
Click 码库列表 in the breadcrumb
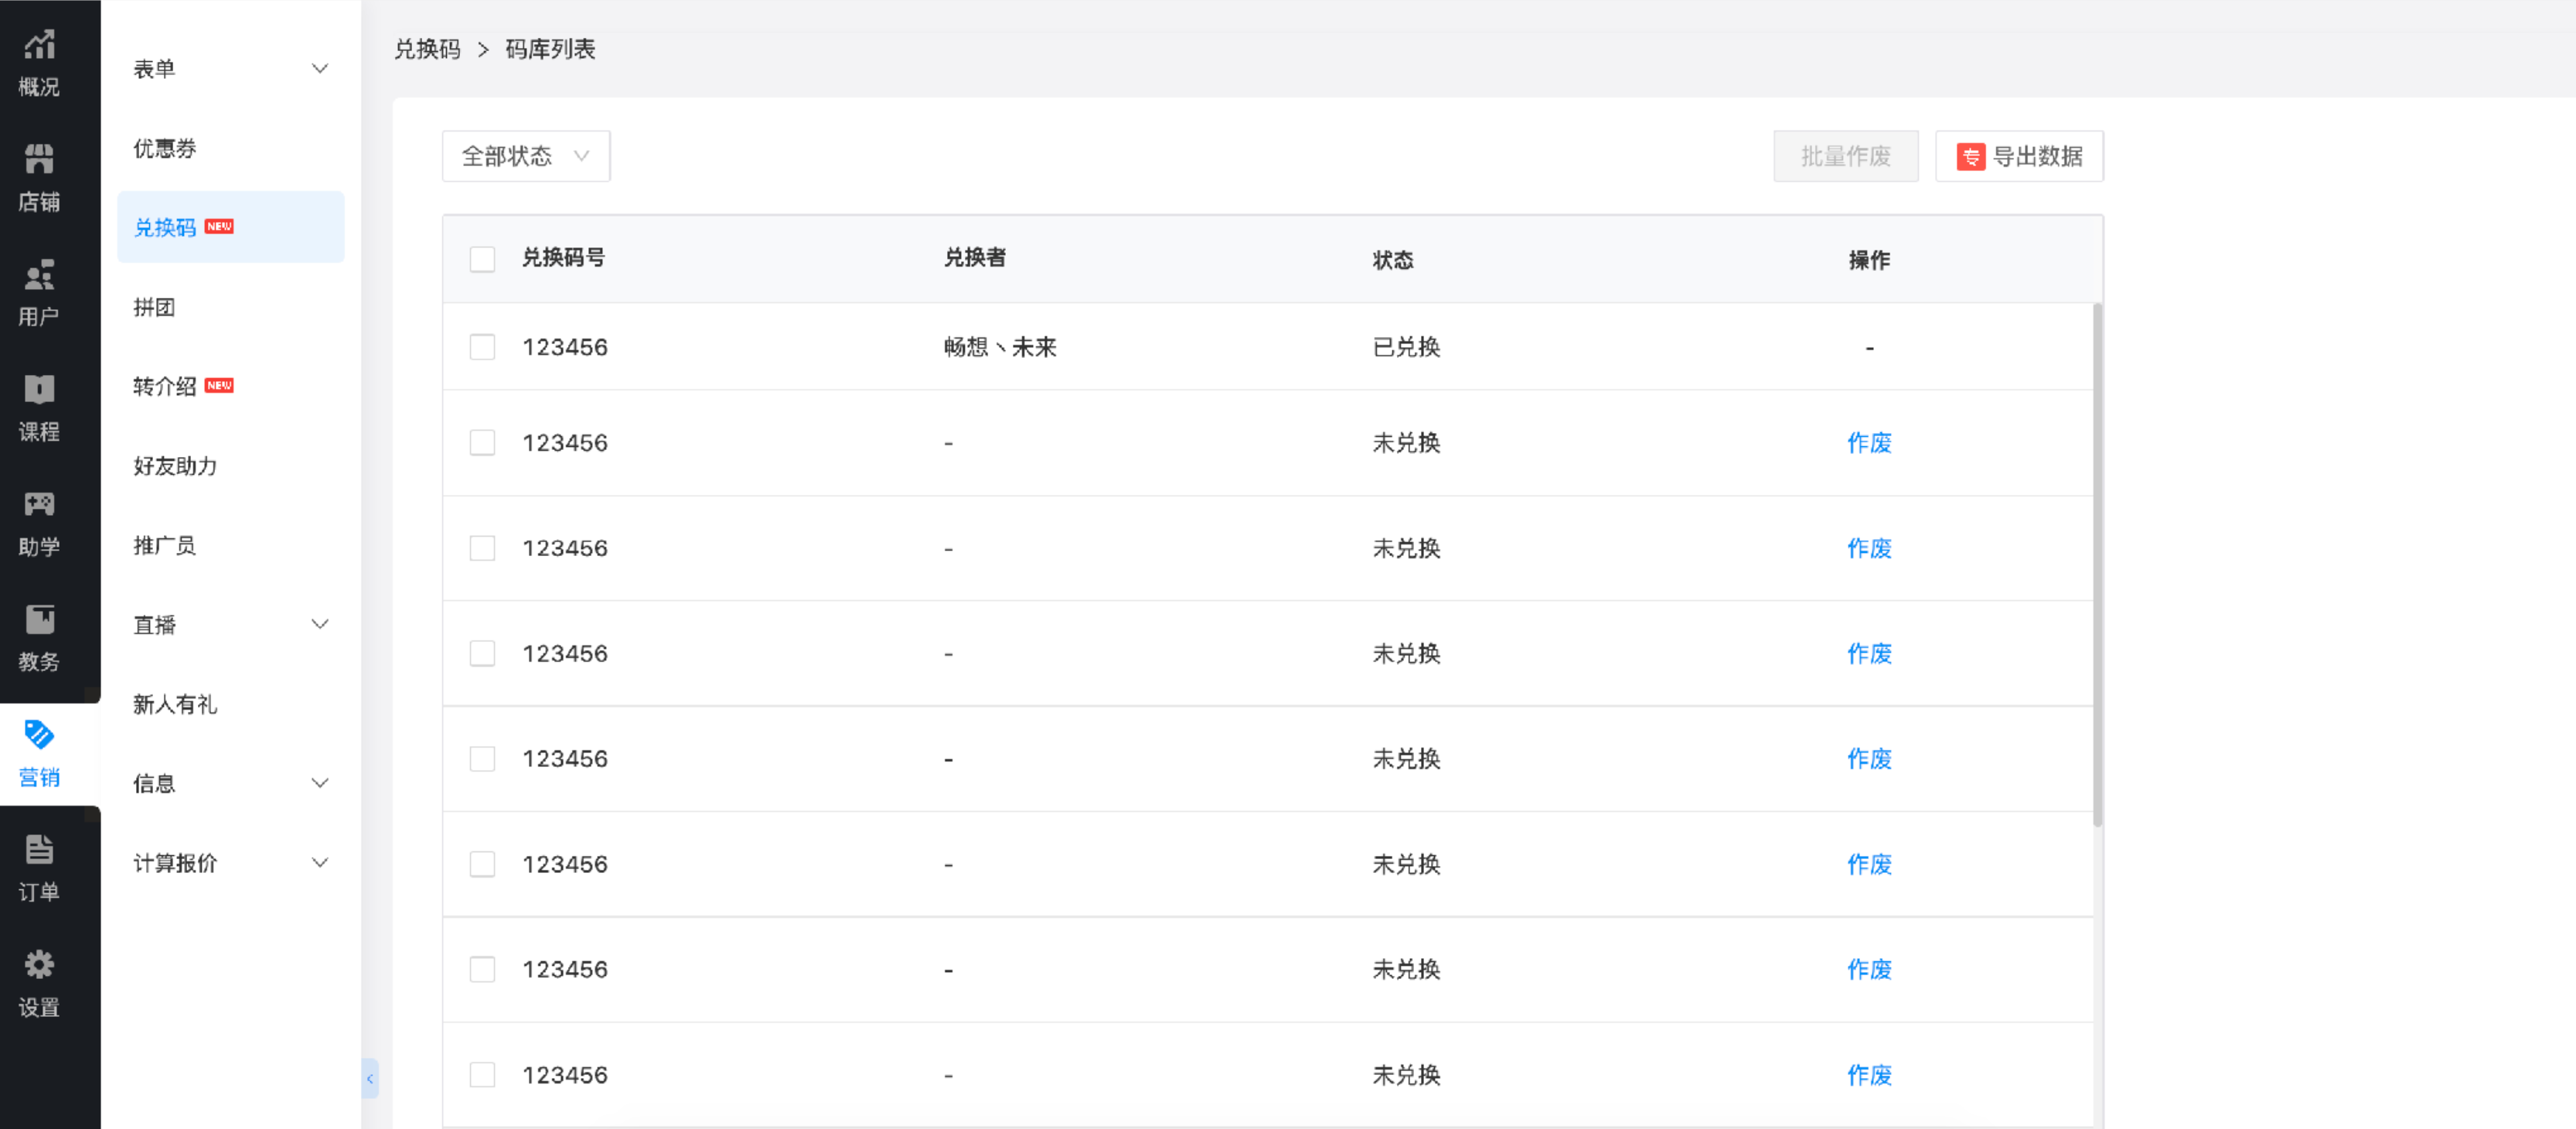point(550,49)
